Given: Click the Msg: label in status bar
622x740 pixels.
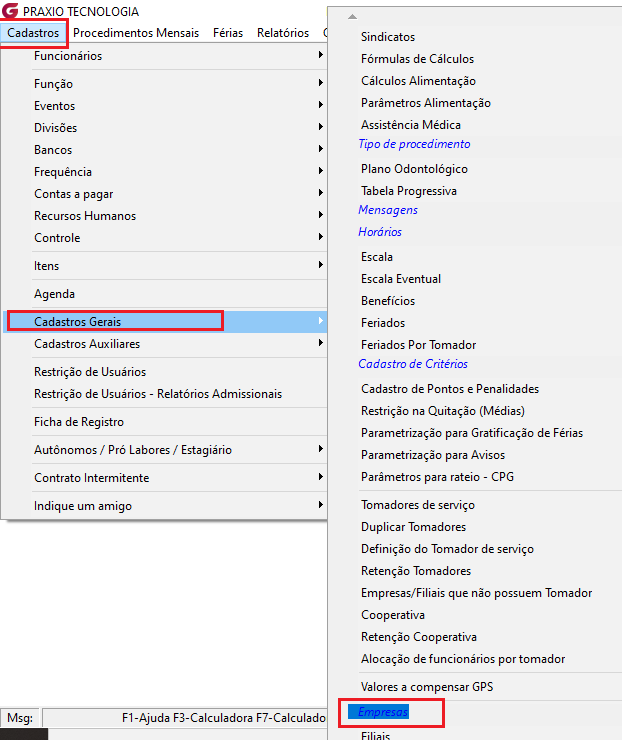Looking at the screenshot, I should point(20,718).
